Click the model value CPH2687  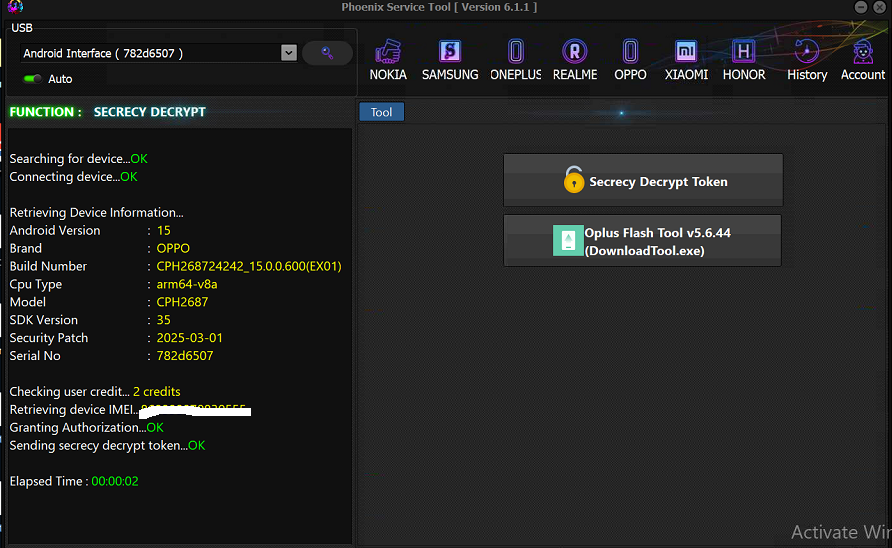(182, 302)
